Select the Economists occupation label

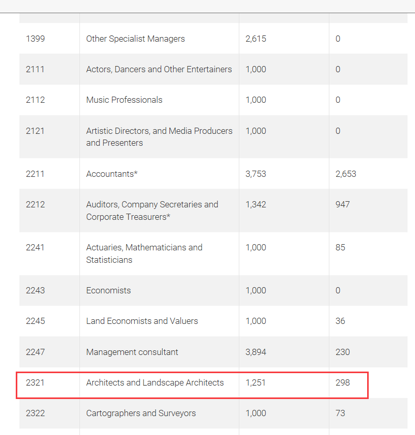coord(108,290)
